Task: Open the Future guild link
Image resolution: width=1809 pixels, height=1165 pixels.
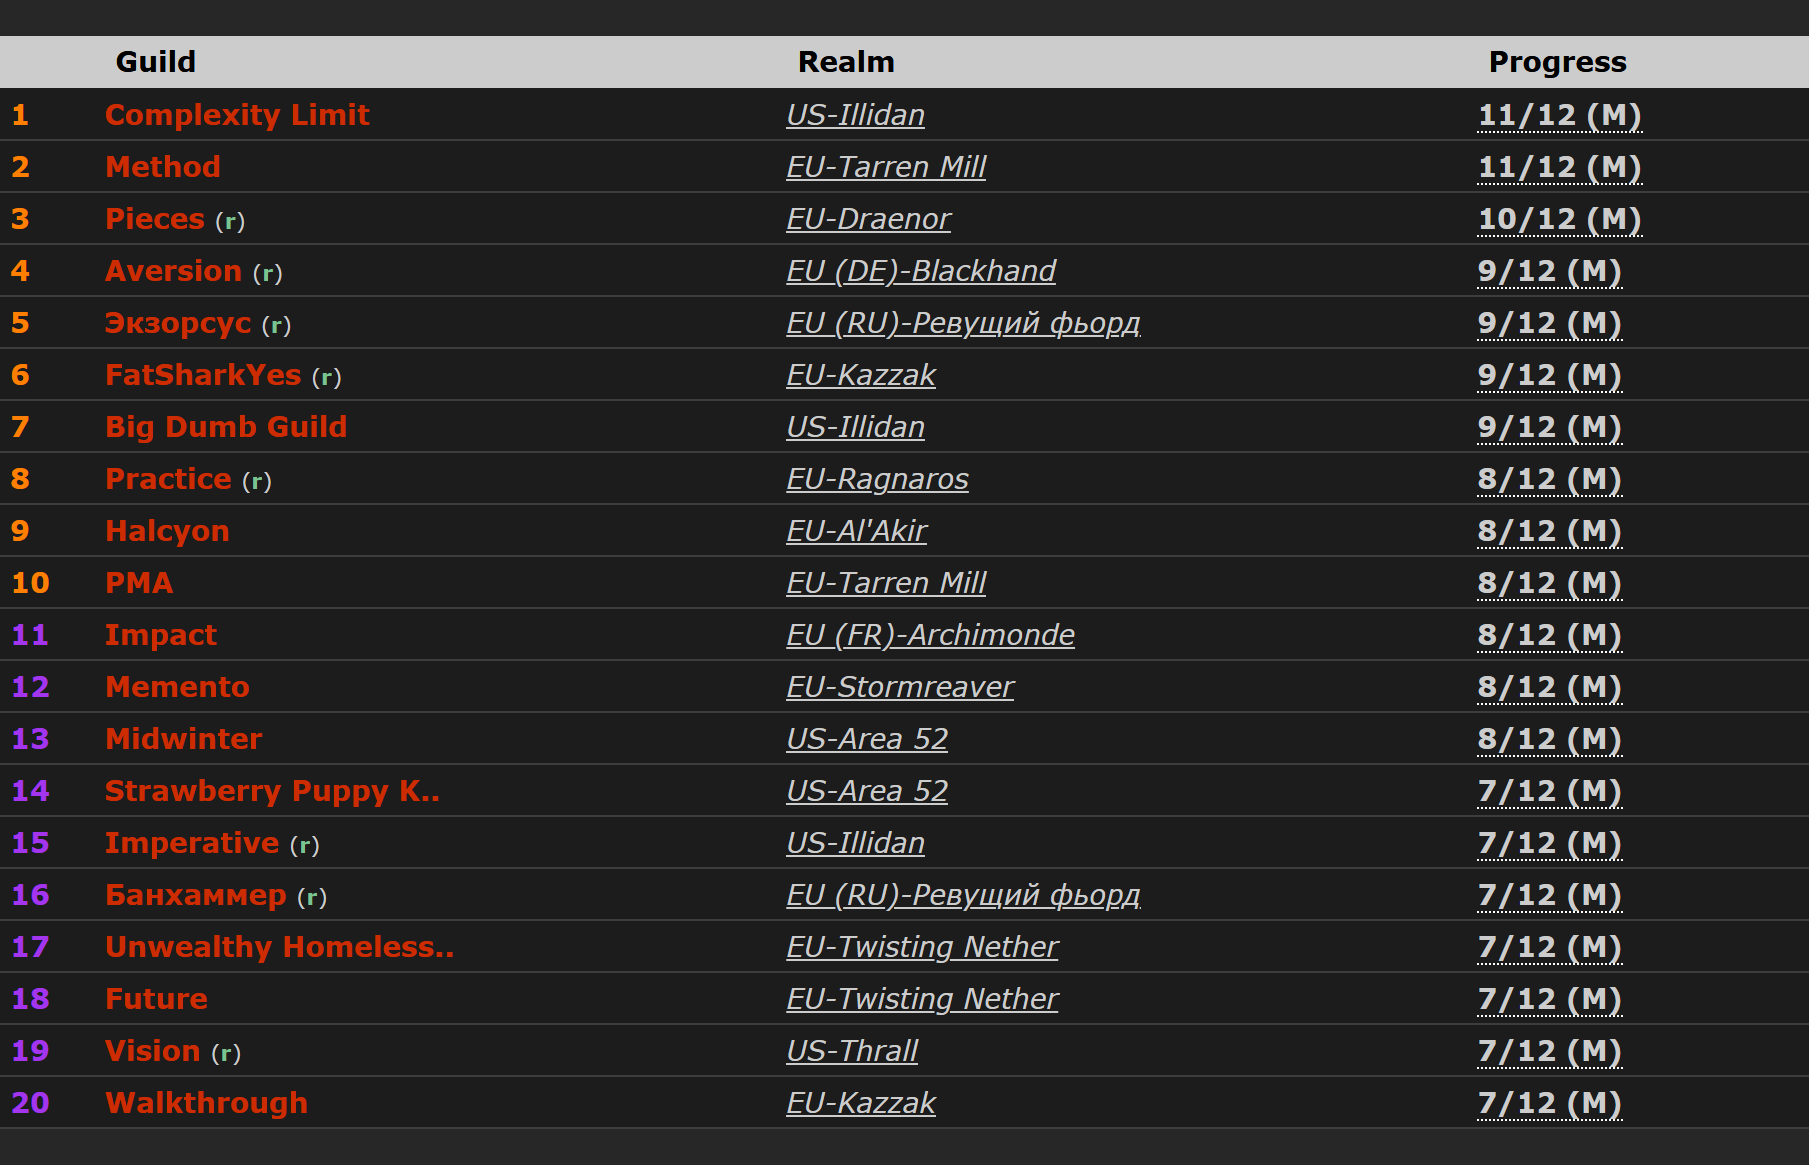Action: click(156, 999)
